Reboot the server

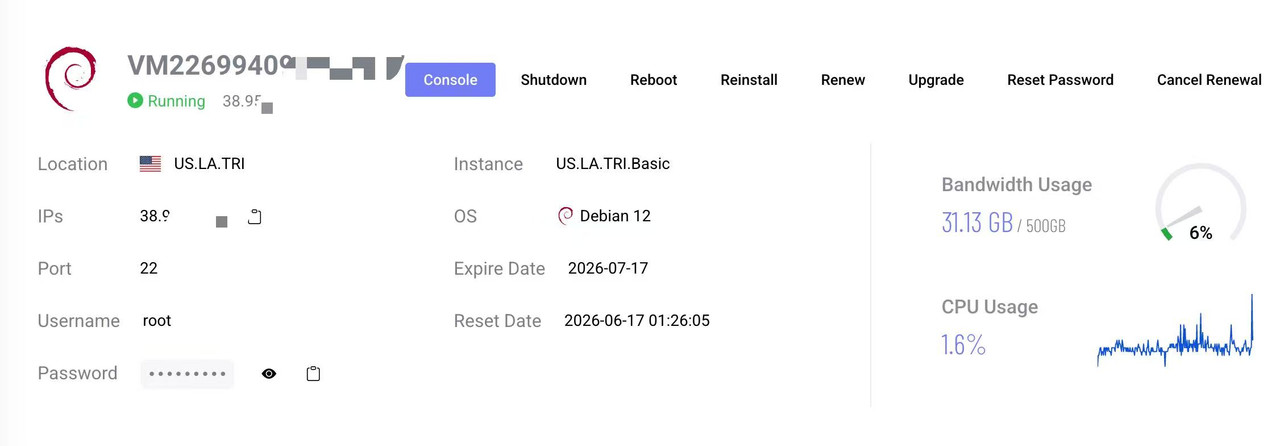(x=653, y=80)
